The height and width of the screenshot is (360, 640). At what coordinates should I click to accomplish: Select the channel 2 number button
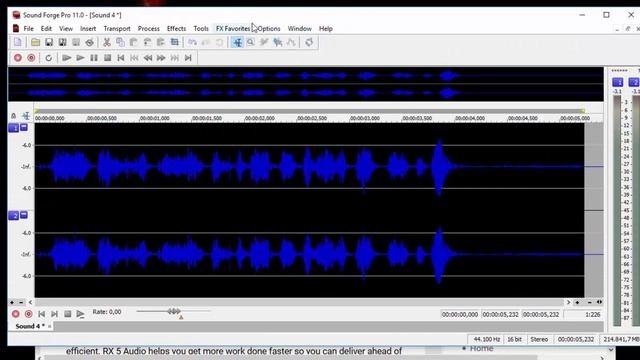tap(13, 216)
